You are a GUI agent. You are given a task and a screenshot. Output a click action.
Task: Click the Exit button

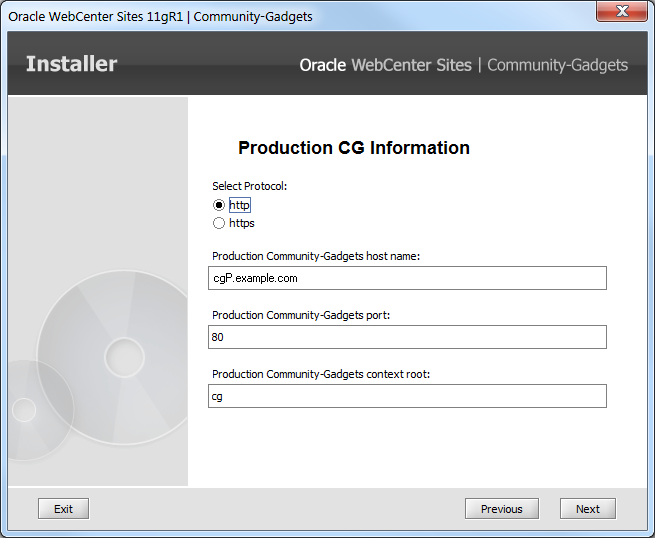coord(63,509)
